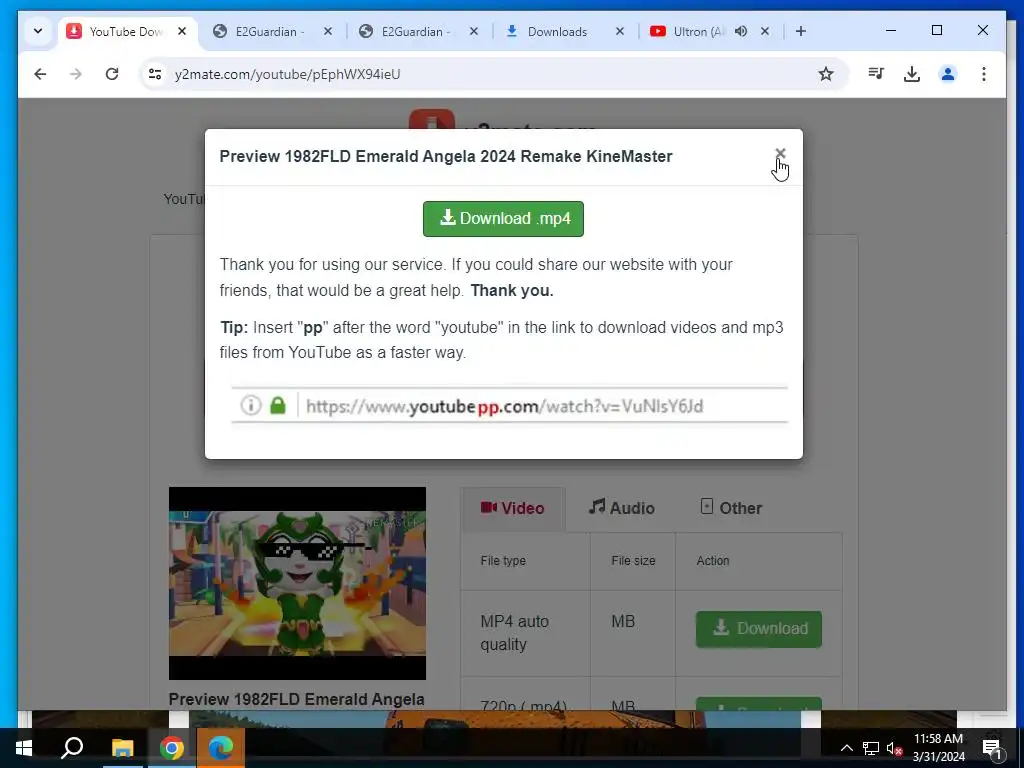
Task: Click the y2mate.com address bar URL
Action: point(287,74)
